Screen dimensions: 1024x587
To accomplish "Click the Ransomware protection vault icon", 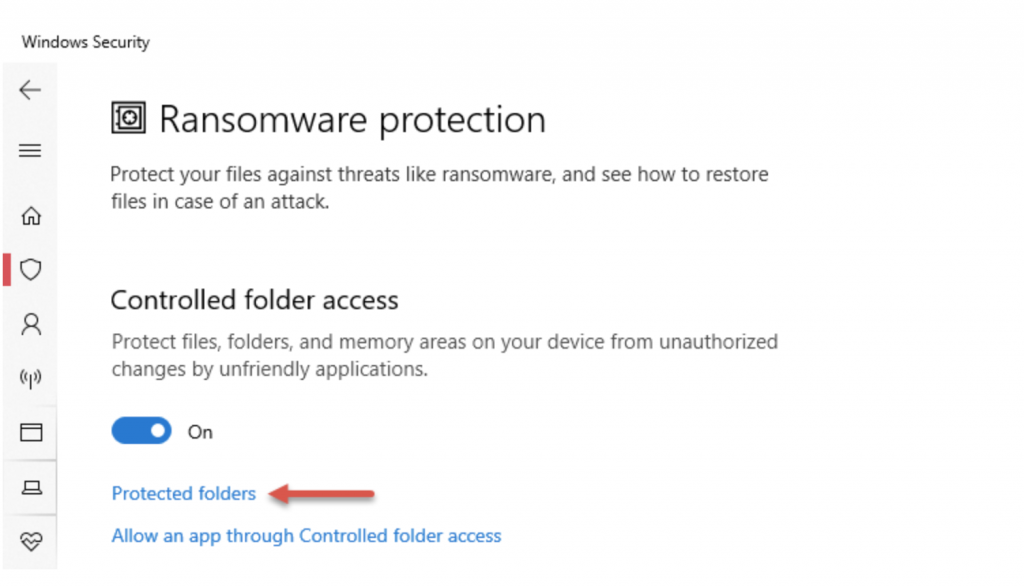I will pos(128,119).
